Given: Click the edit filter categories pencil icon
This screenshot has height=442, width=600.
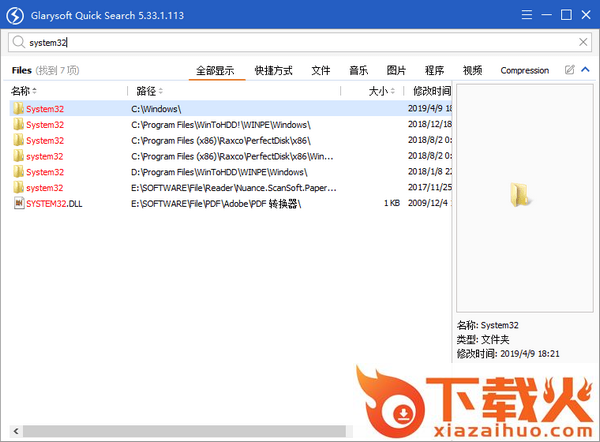Looking at the screenshot, I should coord(569,70).
